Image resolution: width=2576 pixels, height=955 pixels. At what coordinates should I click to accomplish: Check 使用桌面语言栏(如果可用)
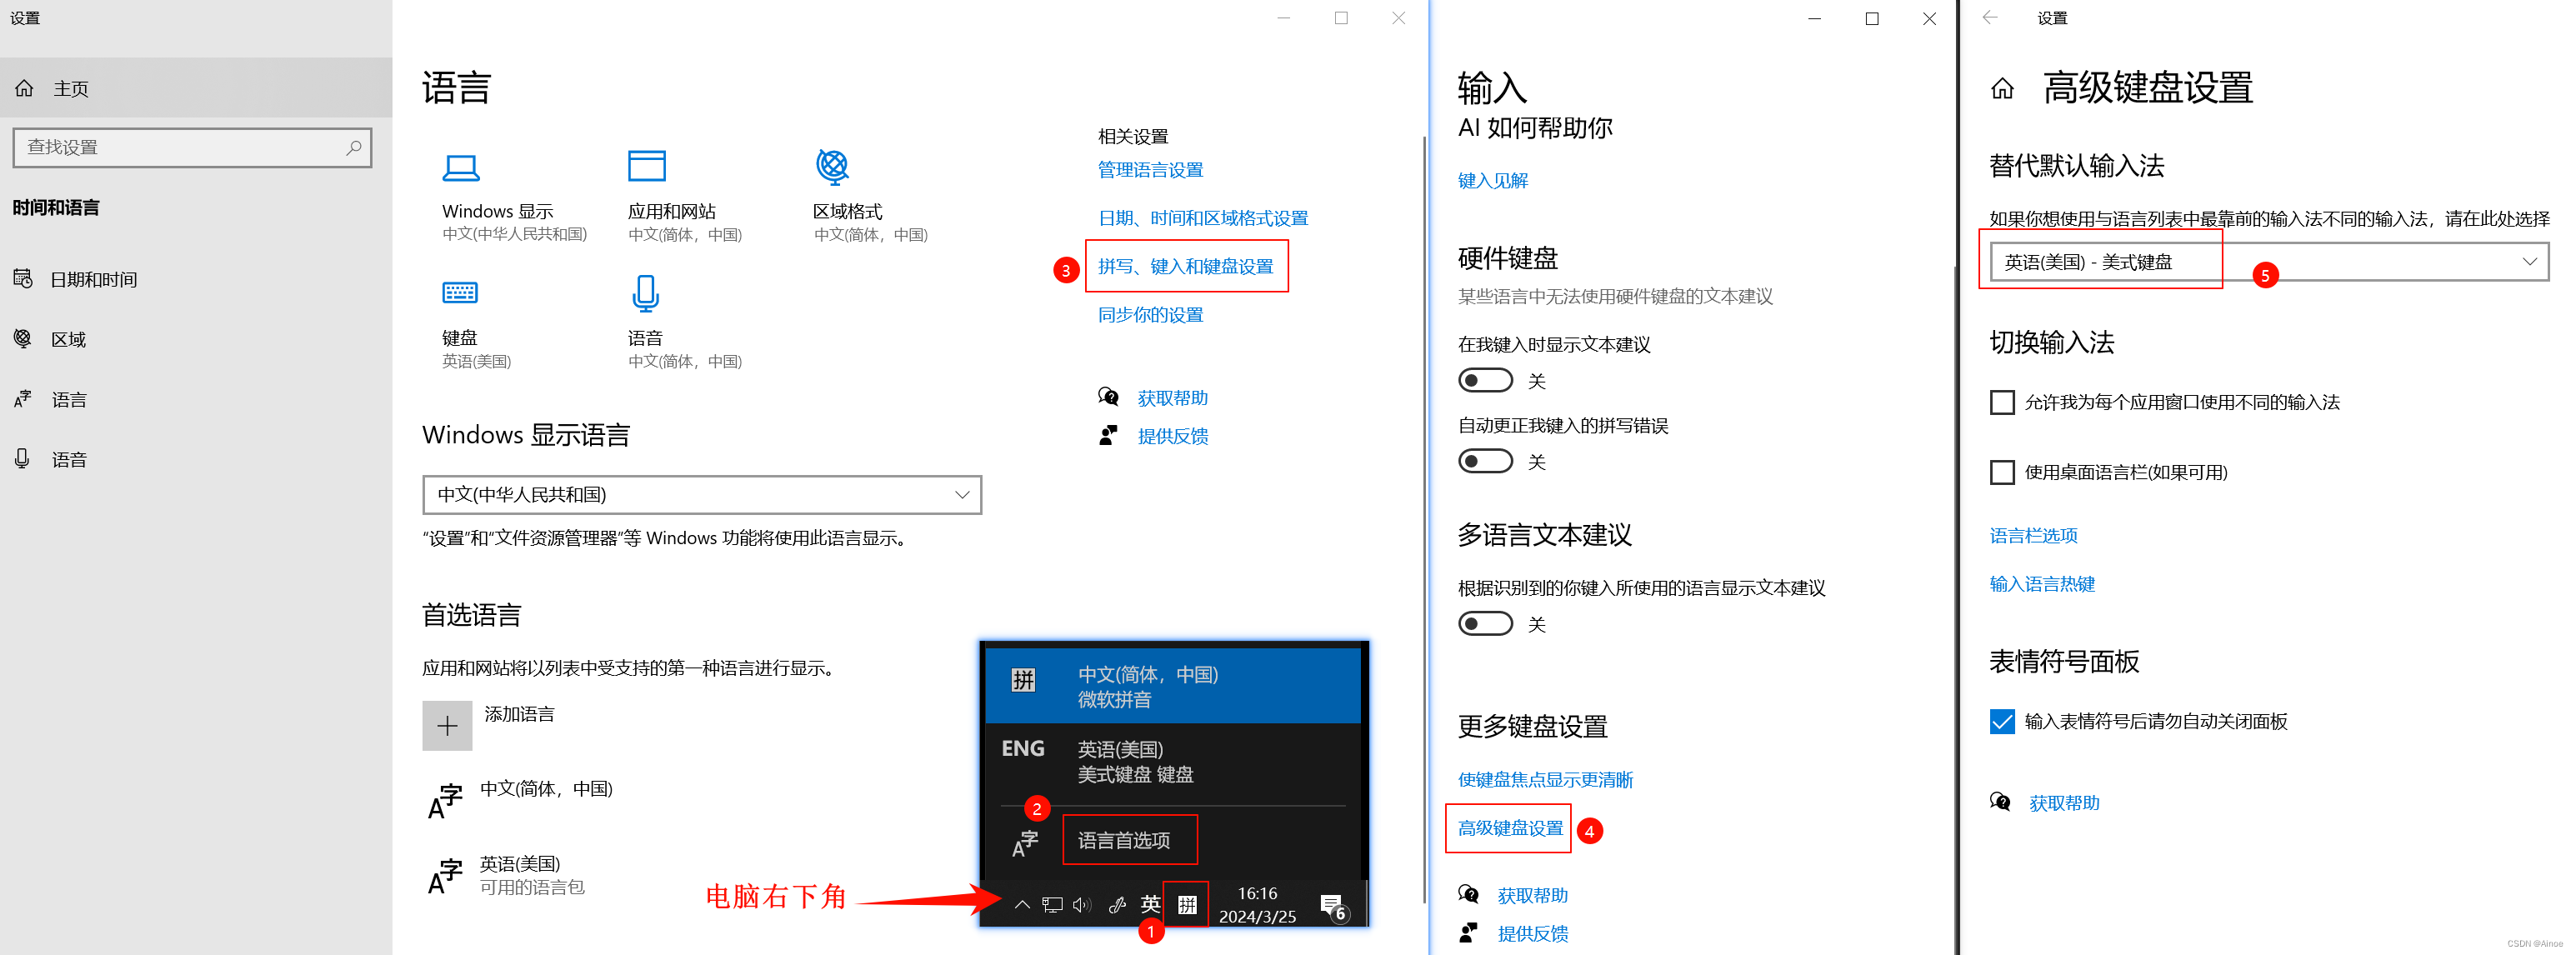[x=2002, y=472]
